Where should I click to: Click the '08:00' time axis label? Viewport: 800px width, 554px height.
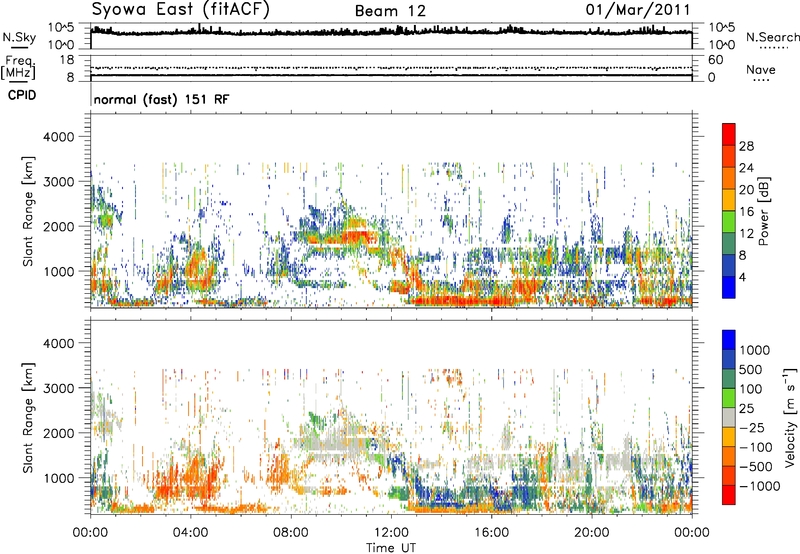[291, 533]
